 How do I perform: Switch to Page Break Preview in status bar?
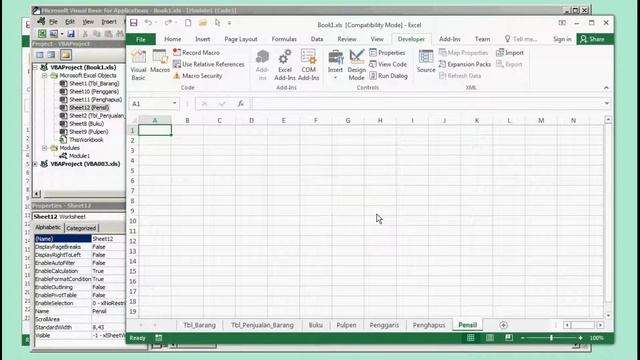[x=509, y=338]
